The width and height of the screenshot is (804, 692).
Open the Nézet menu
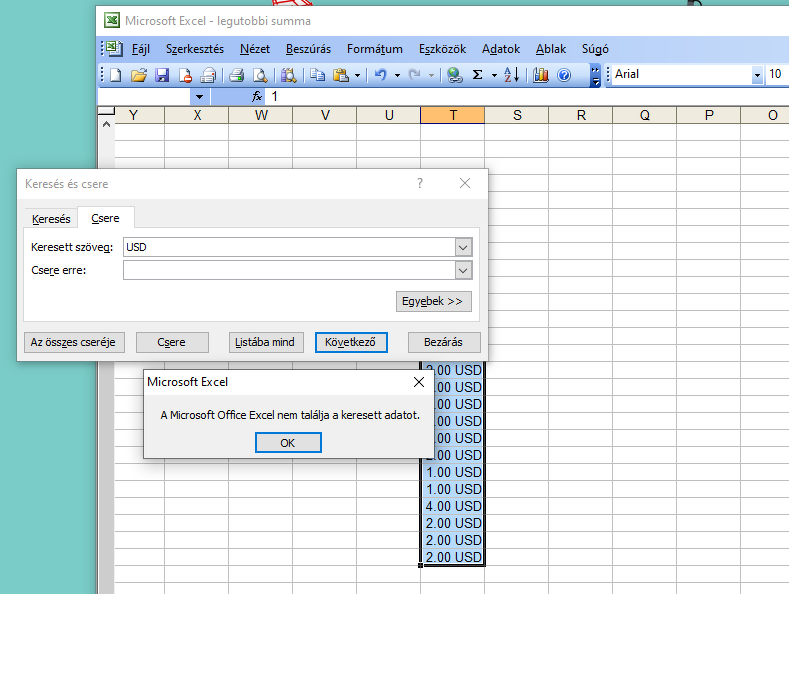point(255,49)
